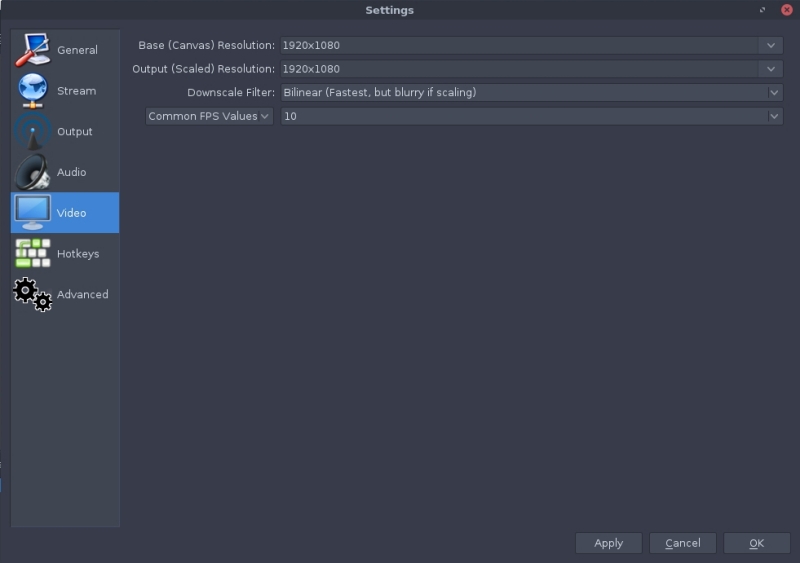Screen dimensions: 800x563
Task: Open the Downscale Filter dropdown
Action: point(530,93)
